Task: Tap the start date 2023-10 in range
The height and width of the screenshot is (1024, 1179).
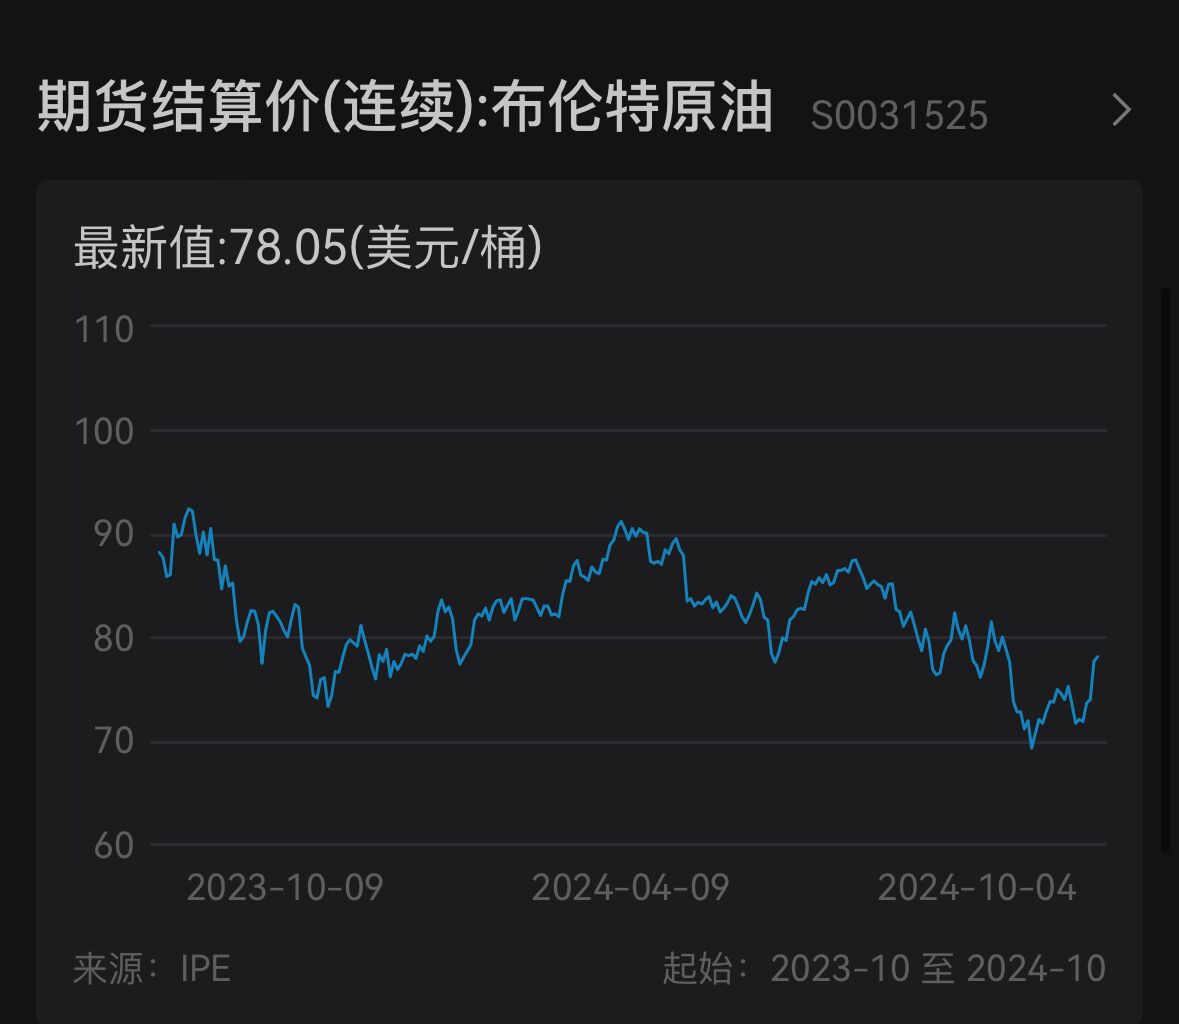Action: tap(840, 968)
